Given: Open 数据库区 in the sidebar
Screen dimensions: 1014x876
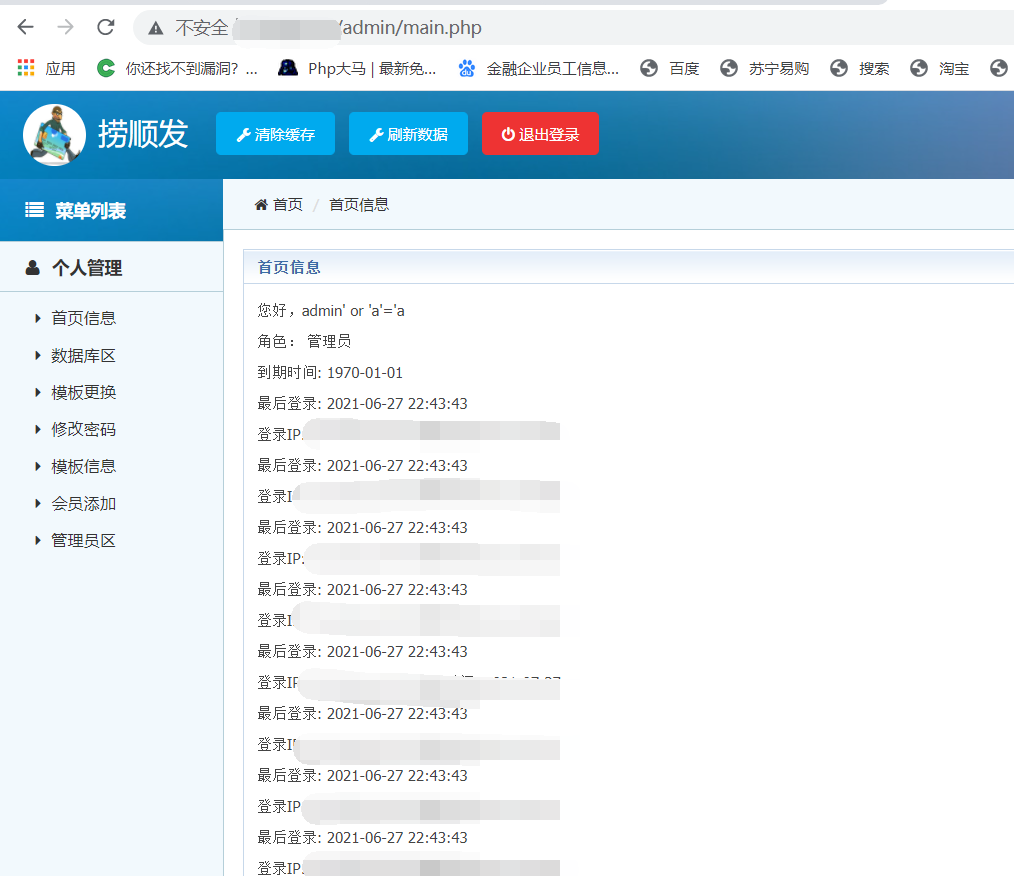Looking at the screenshot, I should click(x=83, y=356).
